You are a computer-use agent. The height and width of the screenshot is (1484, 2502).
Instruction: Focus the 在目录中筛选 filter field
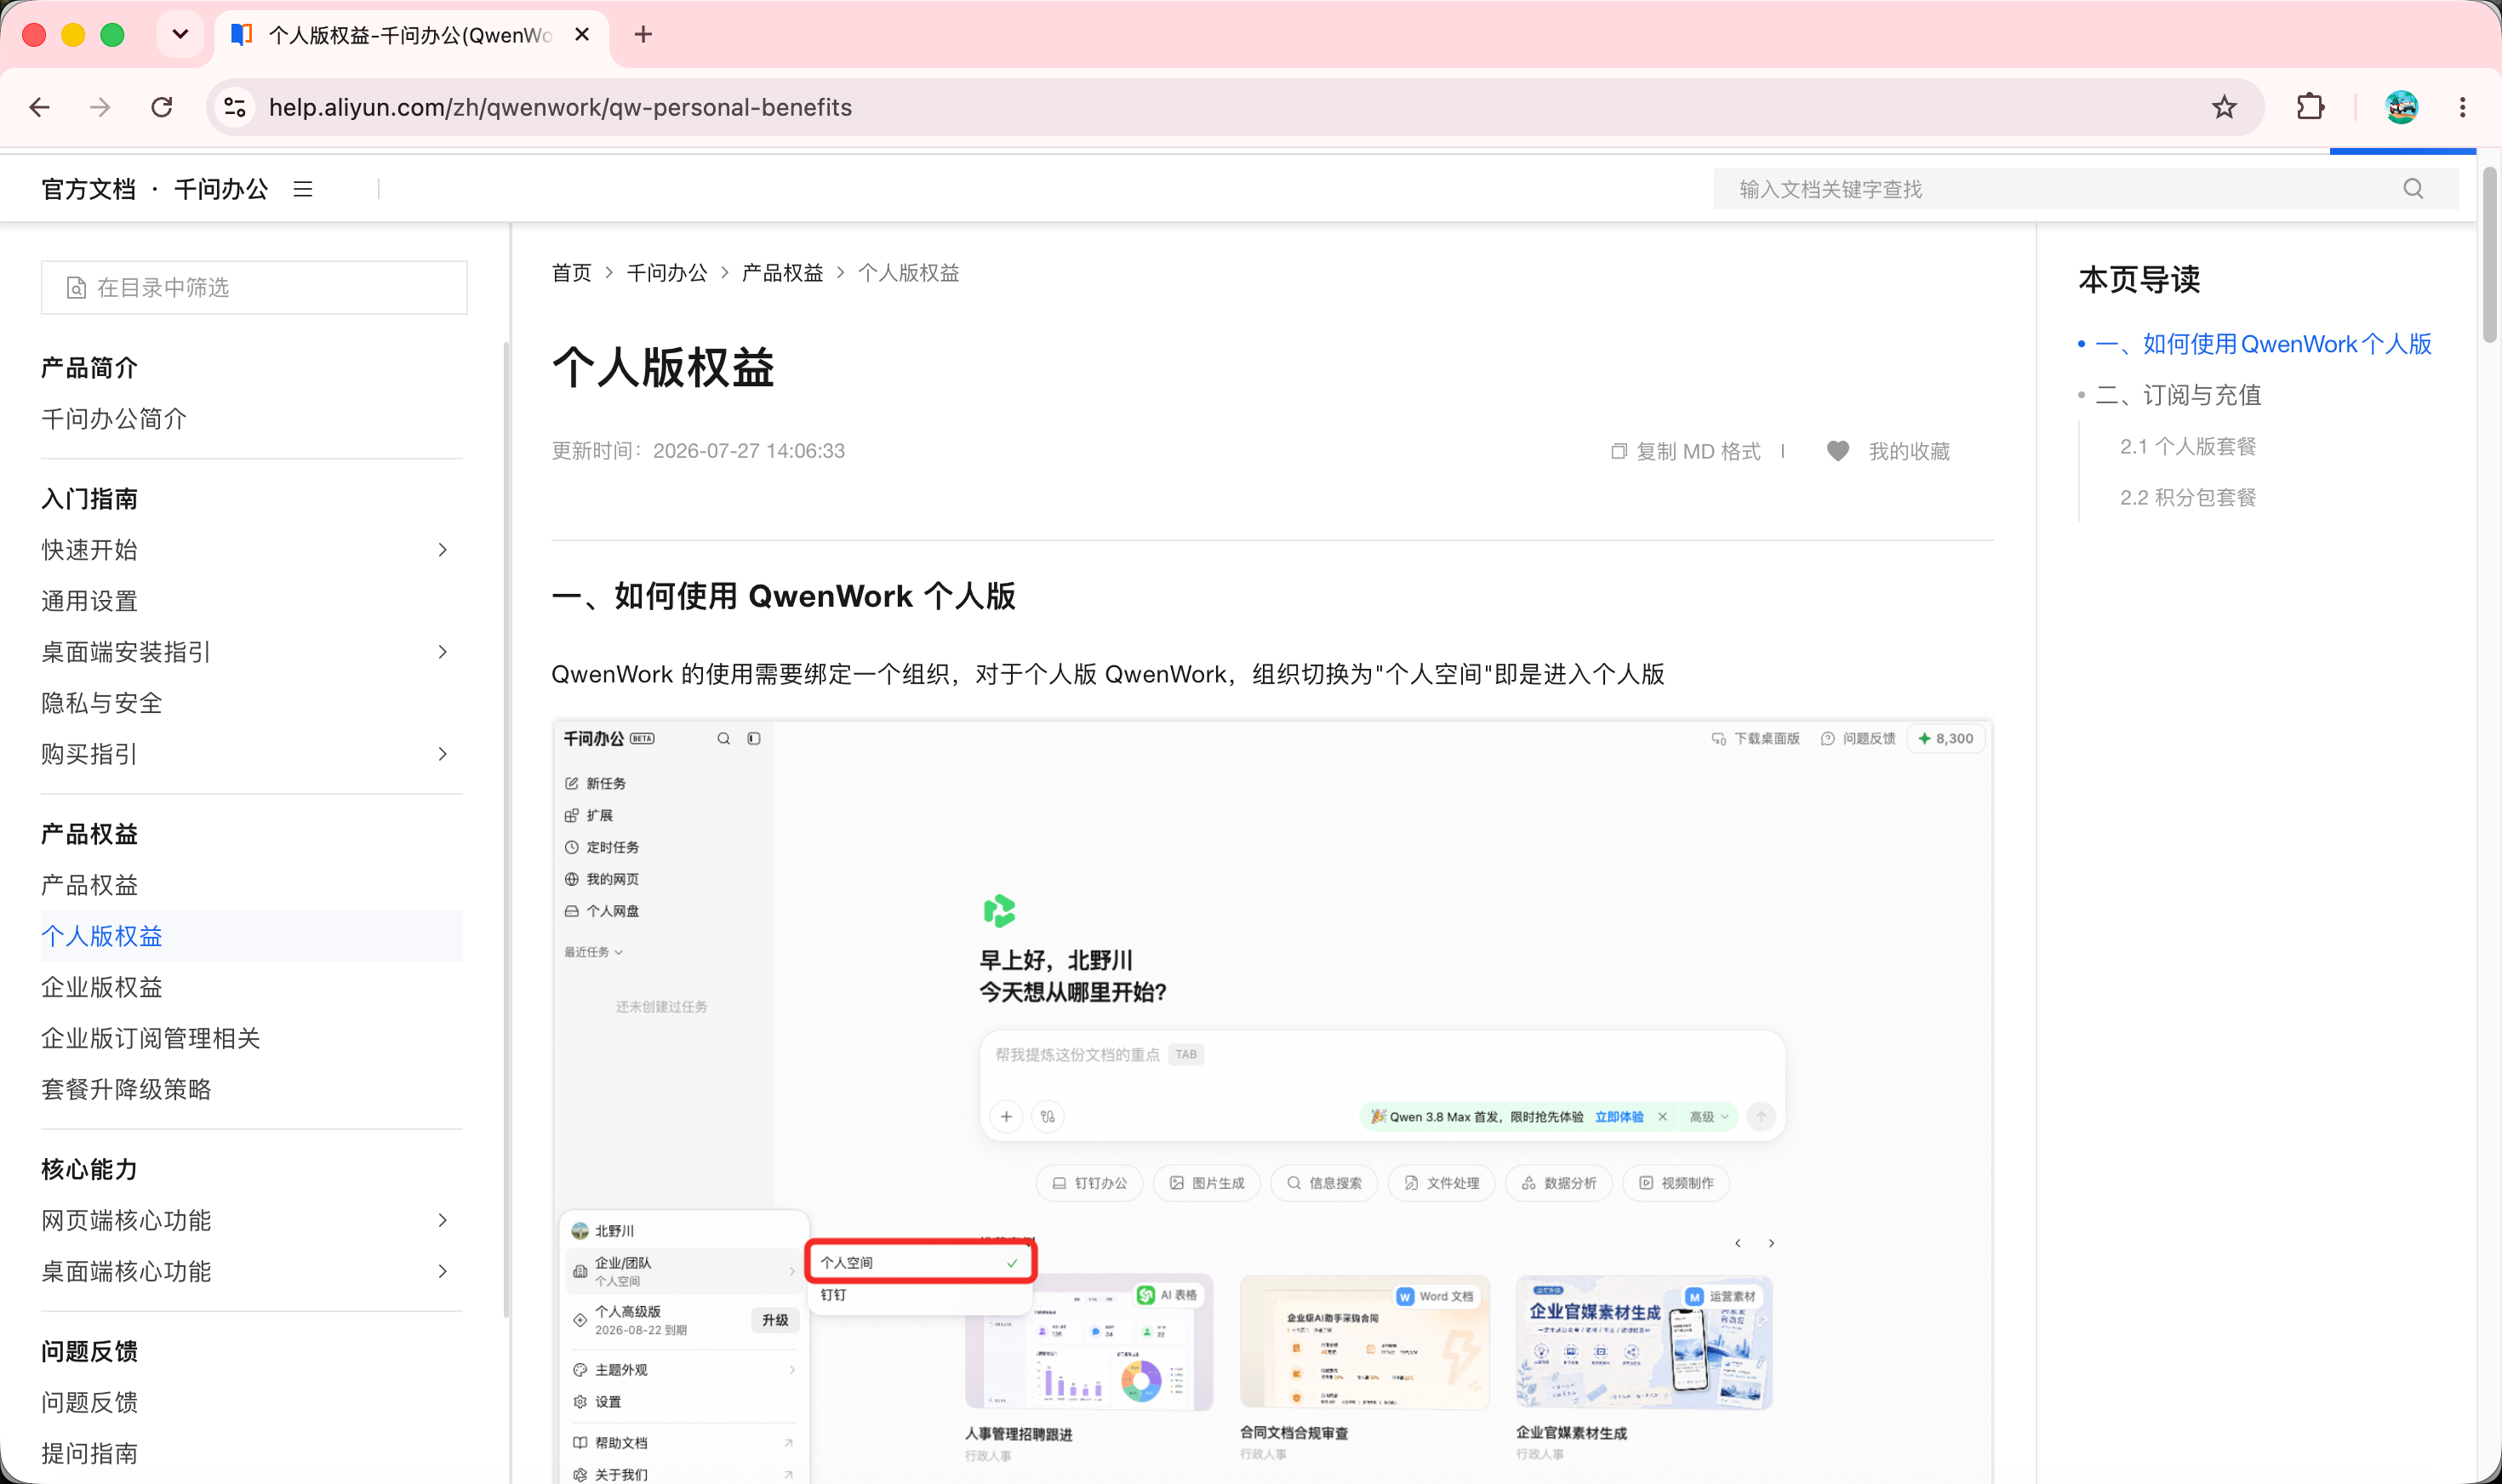254,288
